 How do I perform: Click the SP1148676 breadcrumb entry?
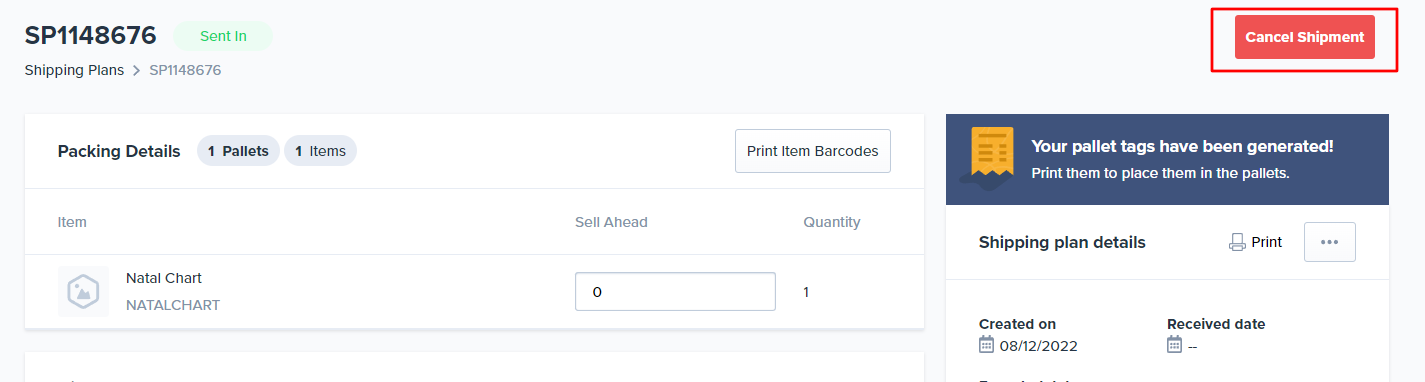coord(185,70)
